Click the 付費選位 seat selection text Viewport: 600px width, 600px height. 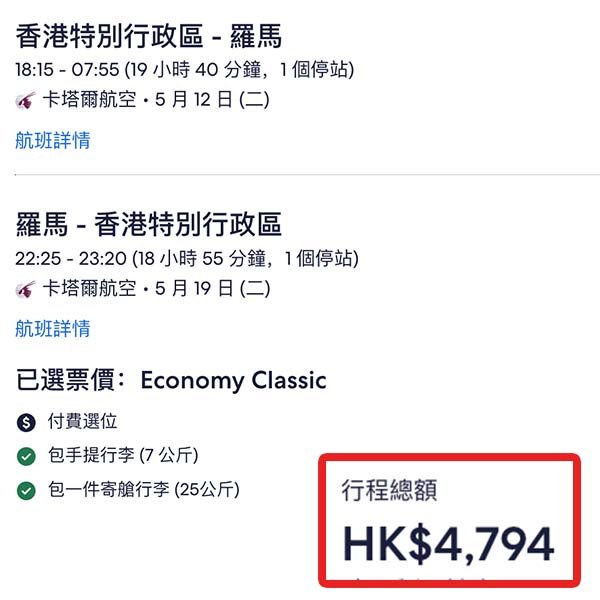(81, 422)
